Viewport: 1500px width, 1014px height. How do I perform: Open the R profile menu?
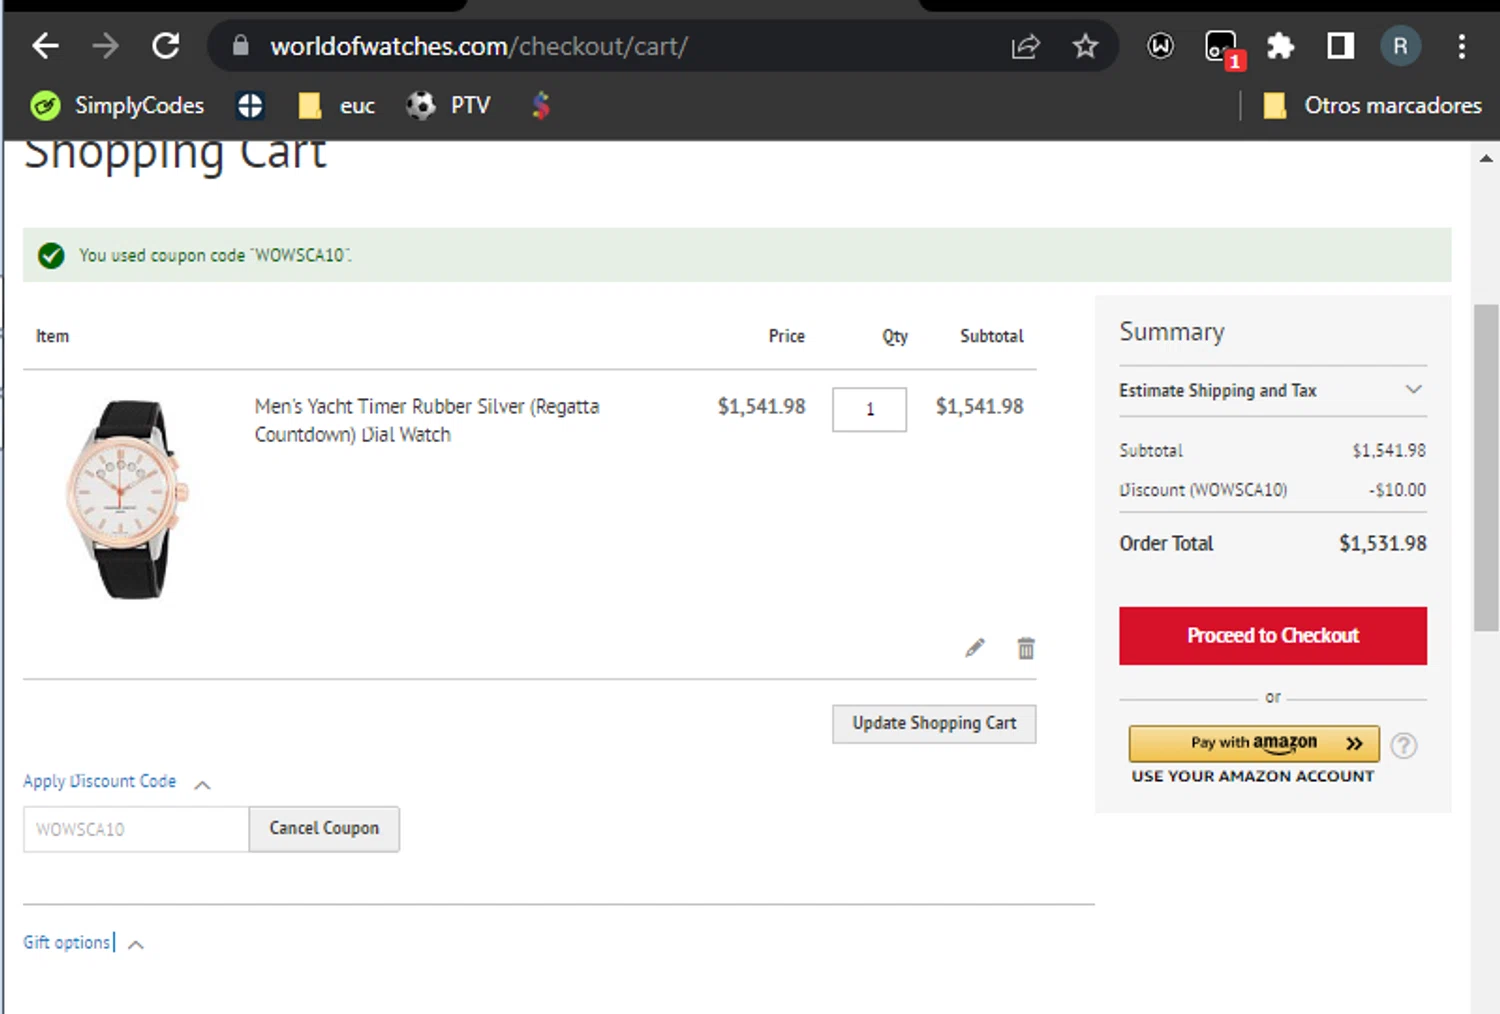[1400, 46]
